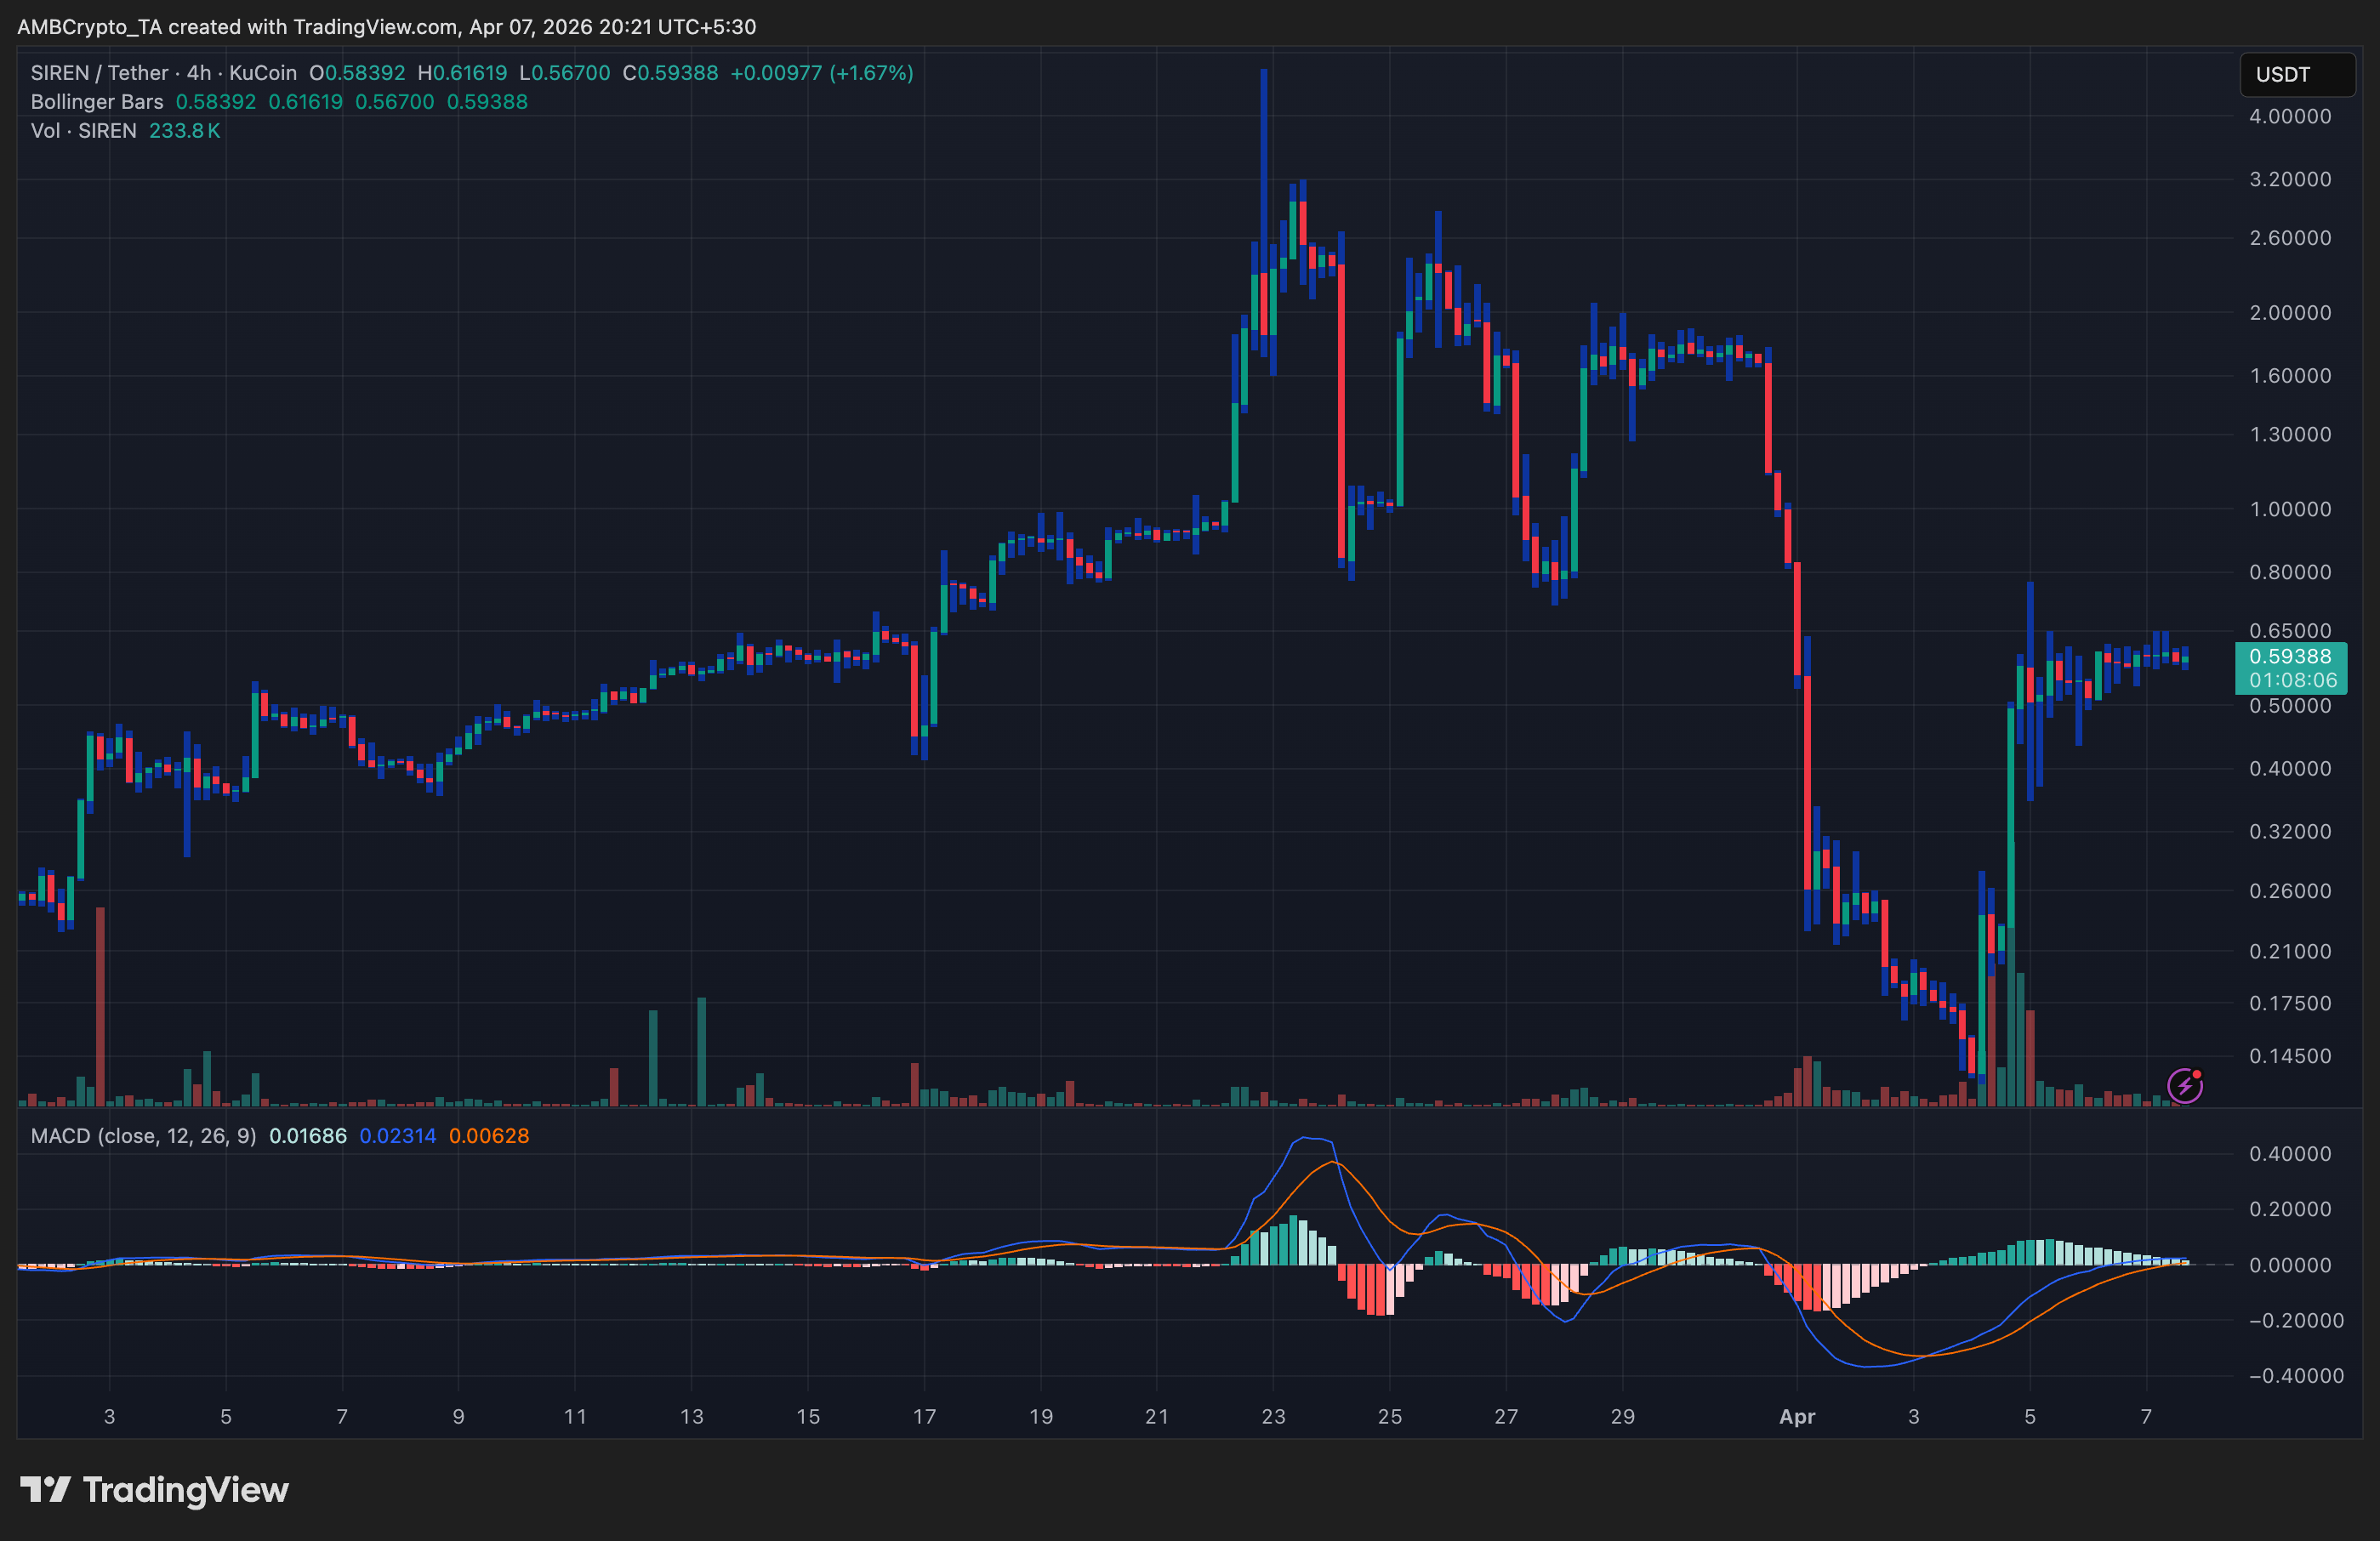Click the current price label 0.59388
This screenshot has width=2380, height=1541.
pos(2290,656)
